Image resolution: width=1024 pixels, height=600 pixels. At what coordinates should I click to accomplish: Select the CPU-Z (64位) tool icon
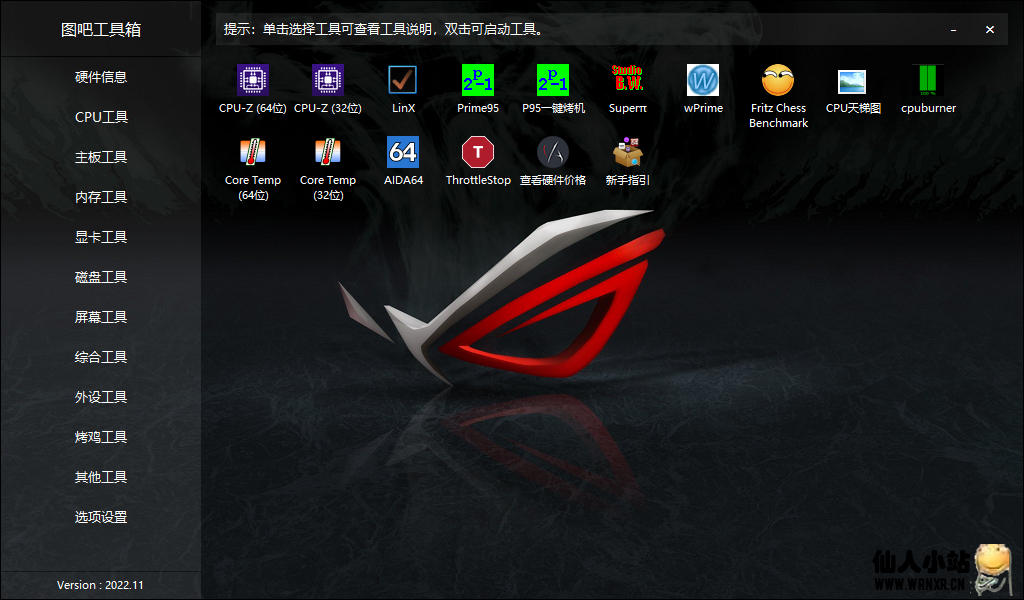253,80
